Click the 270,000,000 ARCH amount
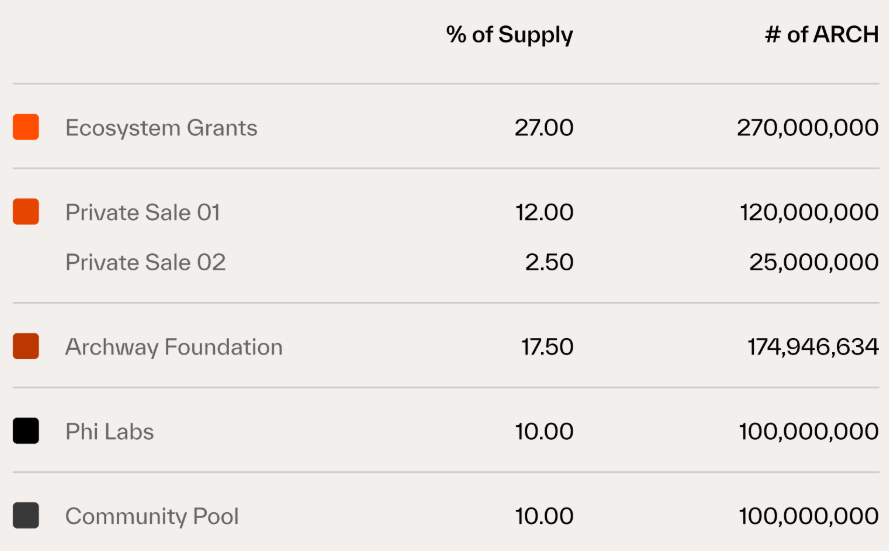This screenshot has height=551, width=889. [808, 128]
